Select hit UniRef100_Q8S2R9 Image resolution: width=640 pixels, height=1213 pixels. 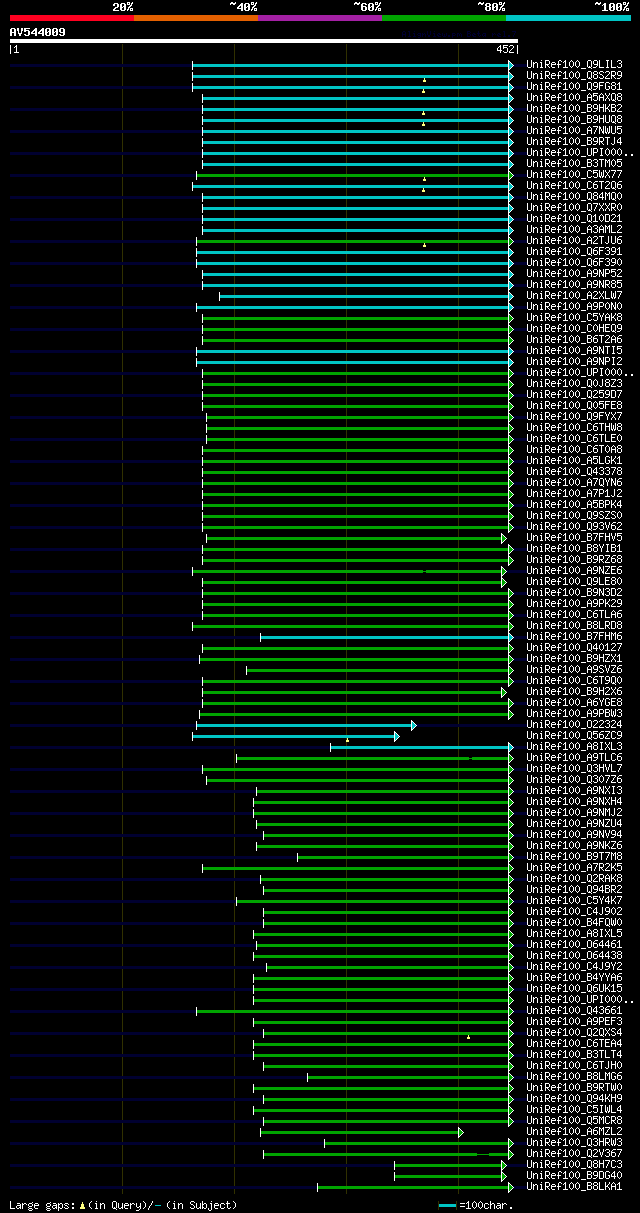coord(574,75)
